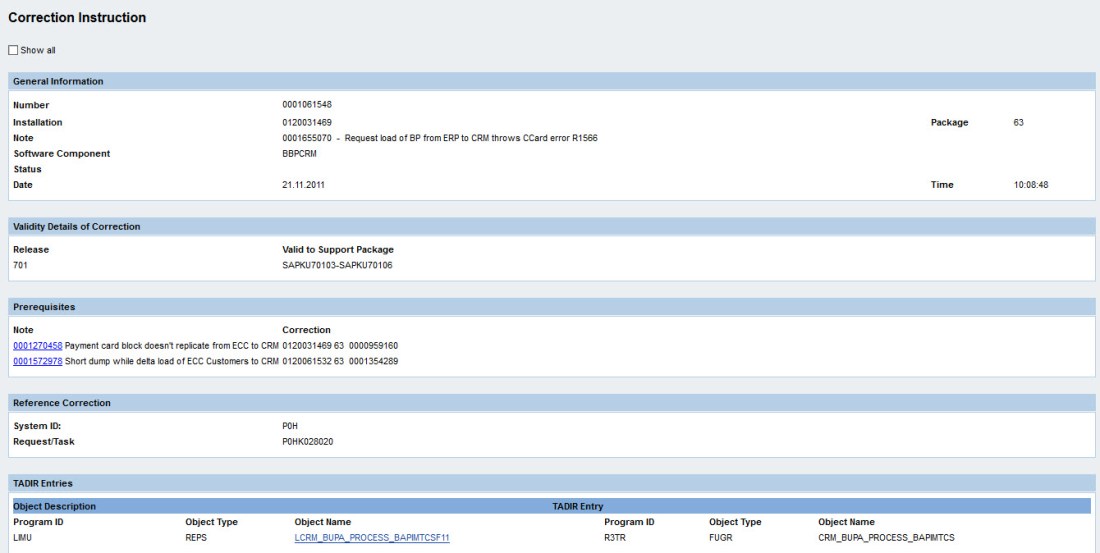Click the General Information section header
Image resolution: width=1100 pixels, height=553 pixels.
[58, 81]
